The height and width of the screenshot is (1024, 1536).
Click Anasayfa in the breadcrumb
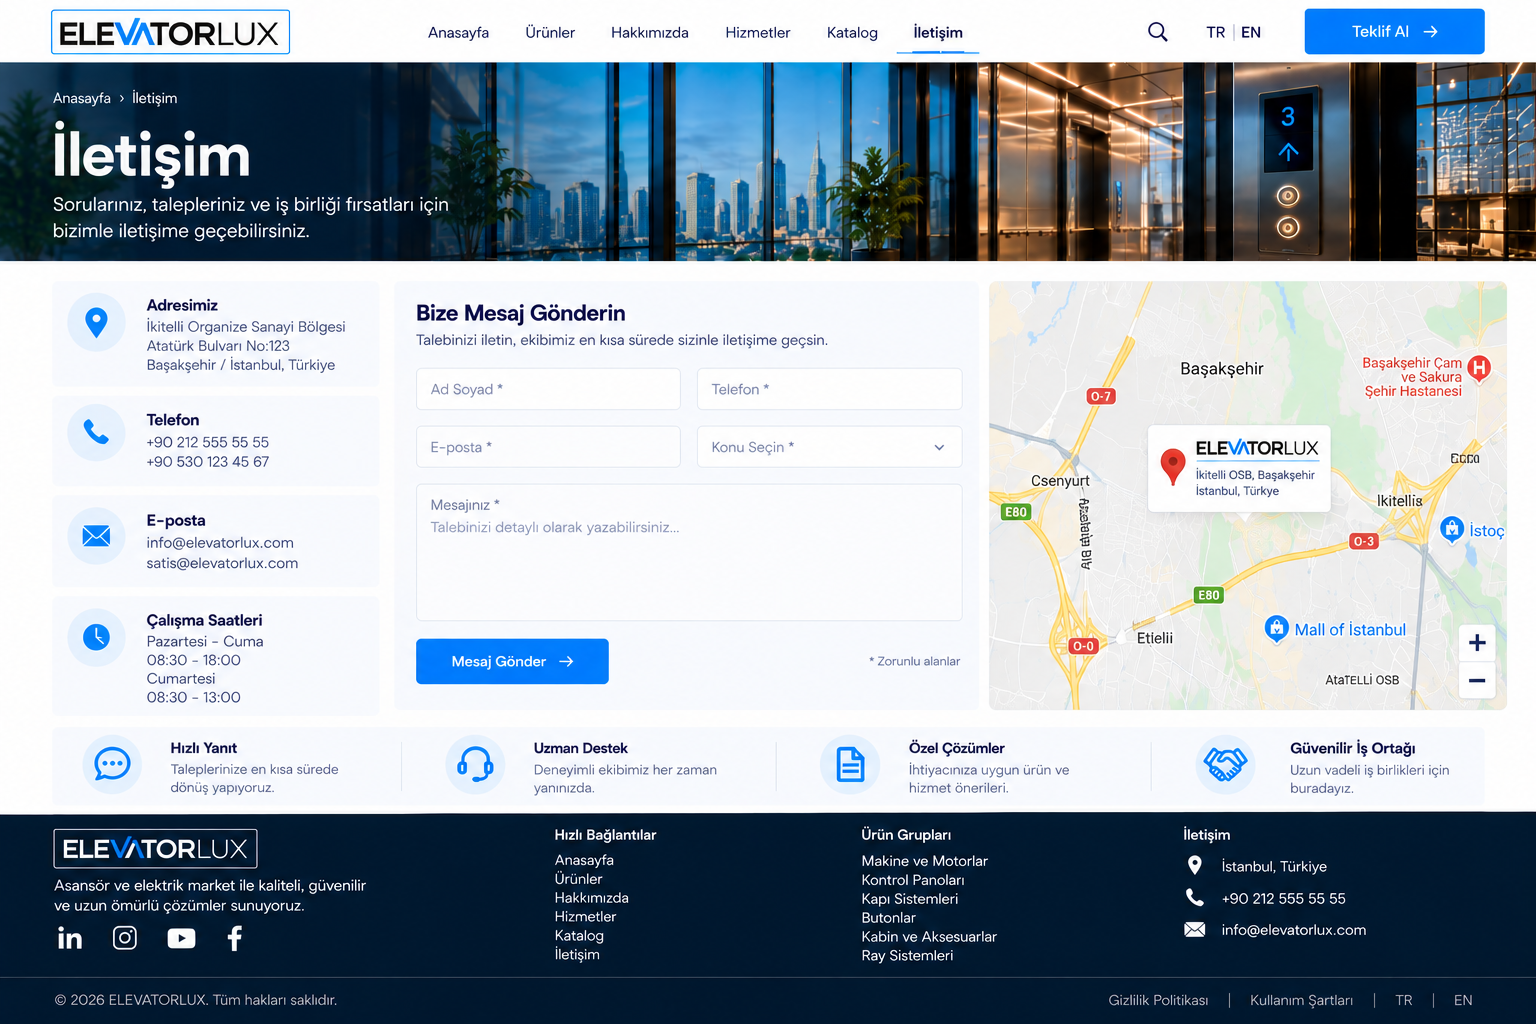(82, 98)
